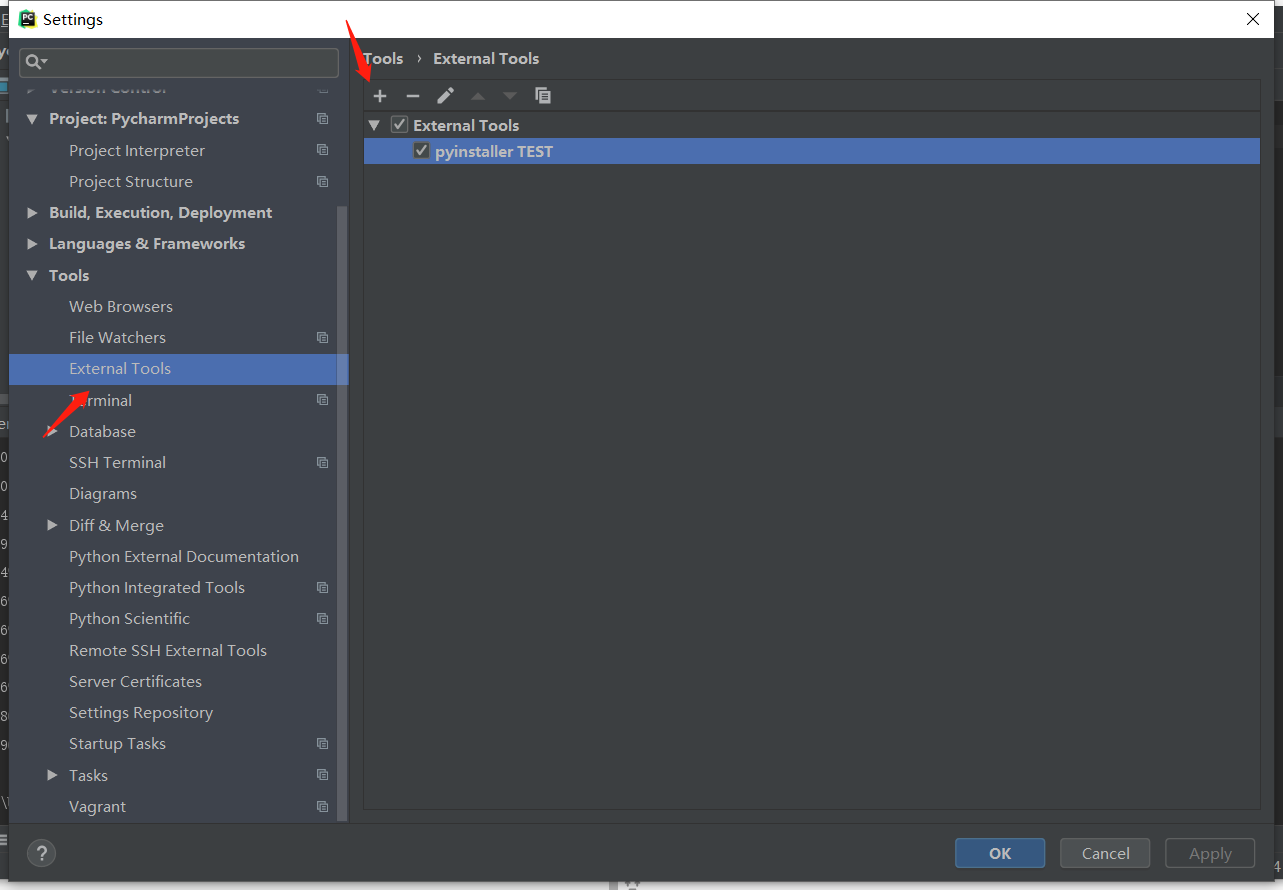Collapse Project: PycharmProjects section
Viewport: 1283px width, 890px height.
32,118
